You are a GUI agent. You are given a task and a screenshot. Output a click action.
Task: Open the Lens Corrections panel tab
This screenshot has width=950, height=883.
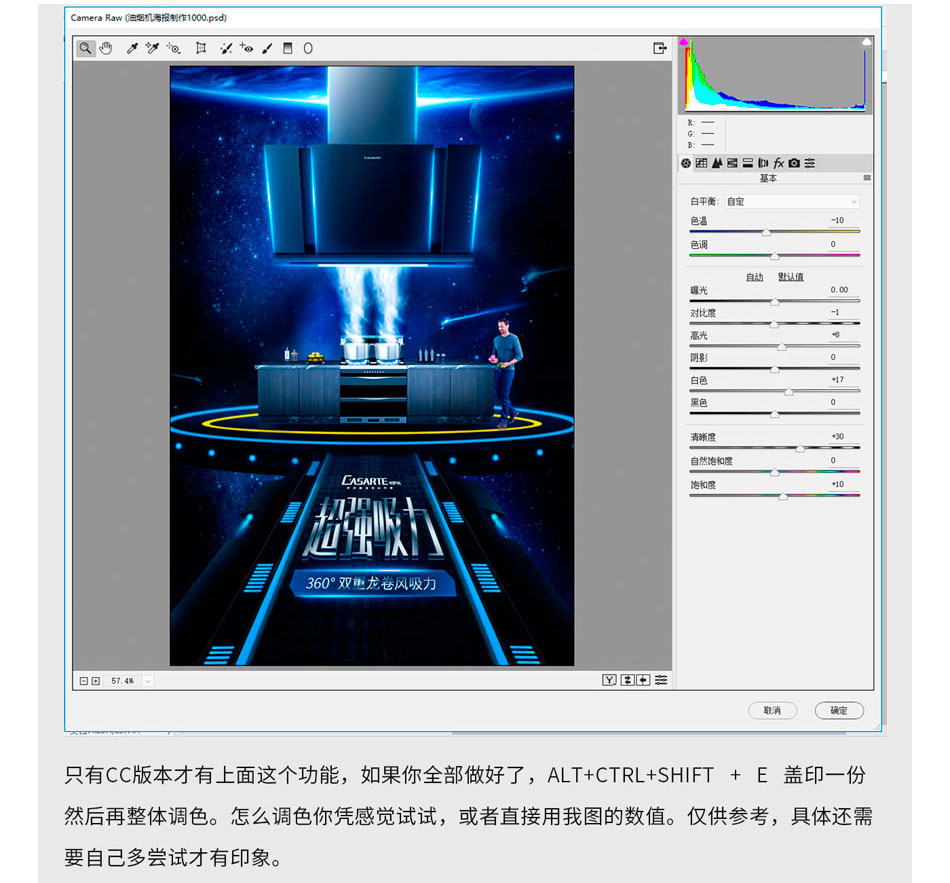(x=763, y=163)
